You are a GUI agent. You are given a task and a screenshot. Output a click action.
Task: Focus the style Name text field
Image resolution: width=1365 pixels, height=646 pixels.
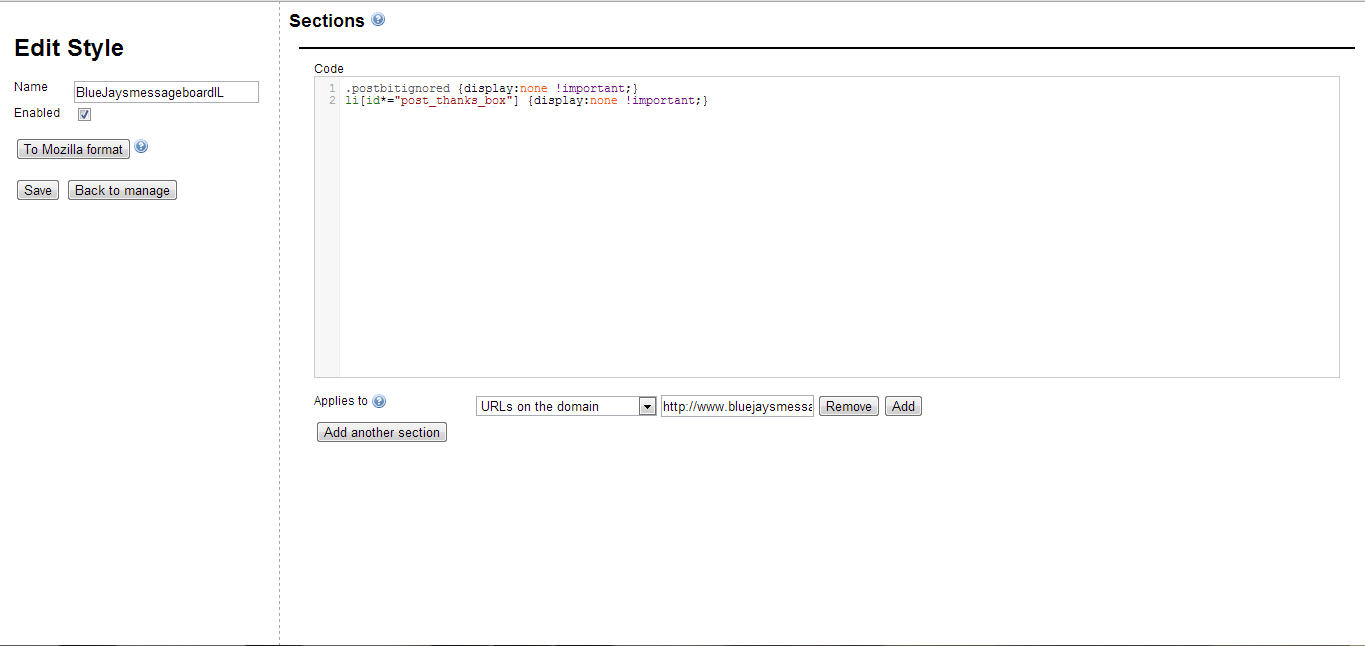pyautogui.click(x=166, y=92)
